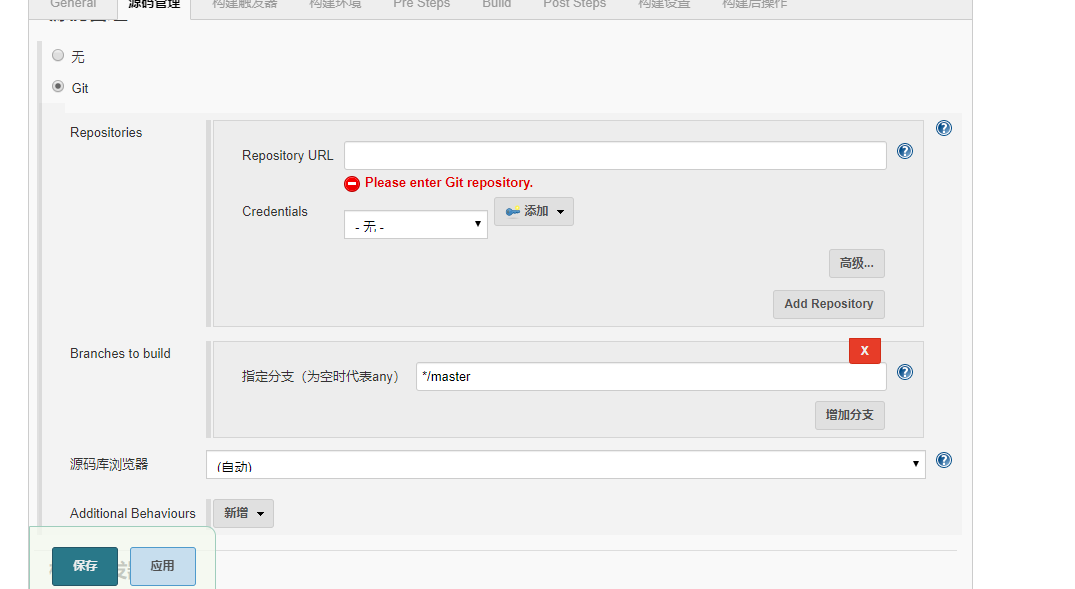Click the 高级... advanced button

[856, 263]
